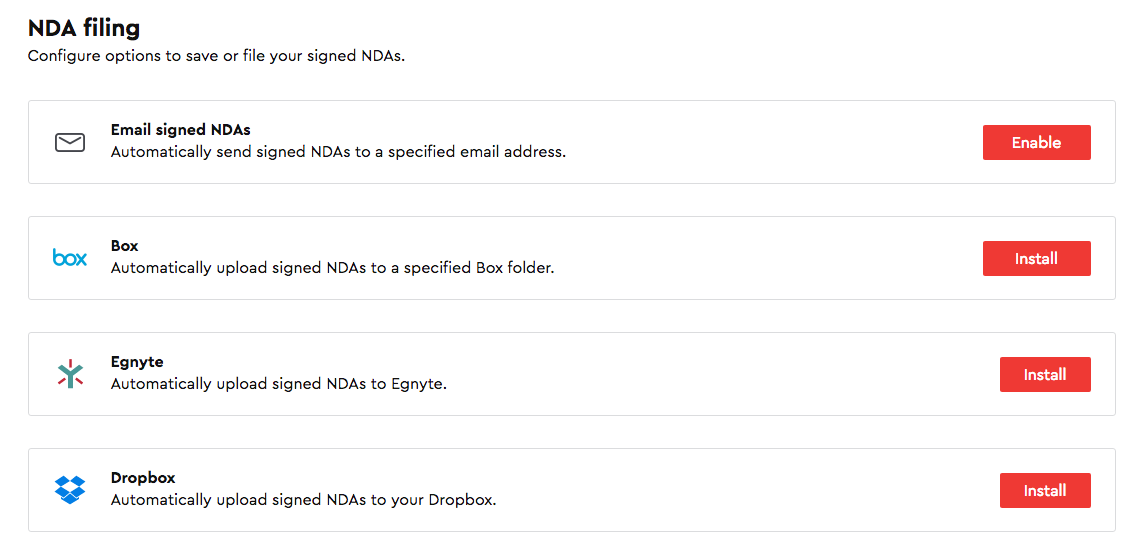Enable emailing of signed NDAs
Image resolution: width=1139 pixels, height=557 pixels.
1036,143
